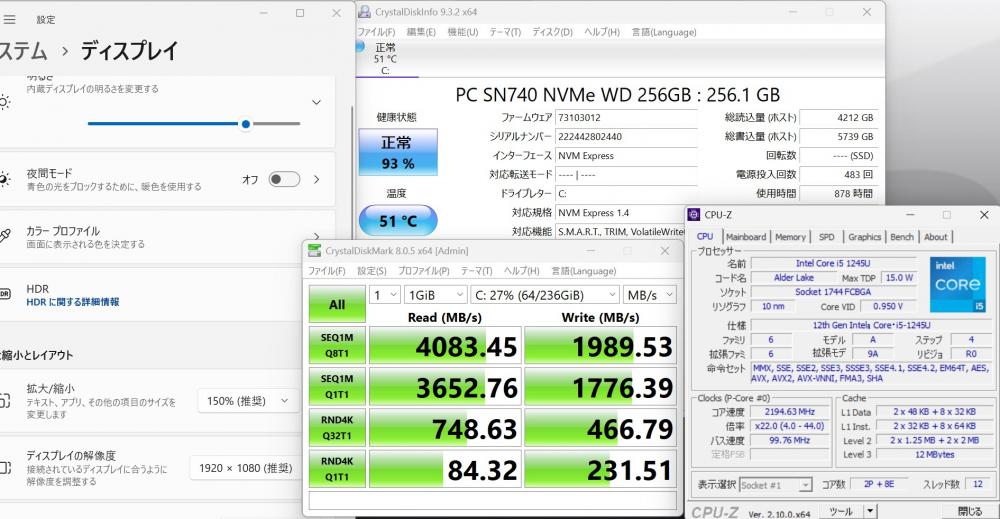The height and width of the screenshot is (519, 1000).
Task: Open CrystalDiskInfo ディスク(D) menu
Action: 552,32
